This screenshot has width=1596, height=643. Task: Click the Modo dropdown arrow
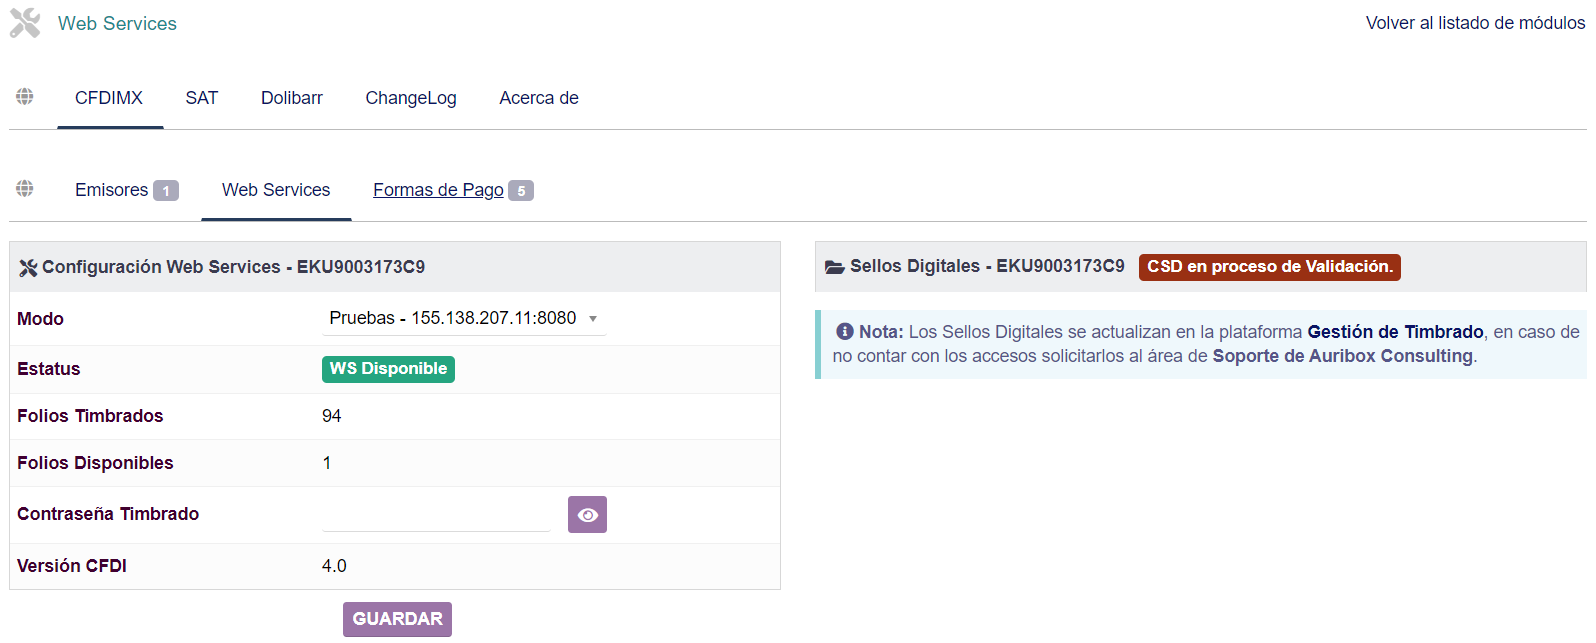coord(593,319)
